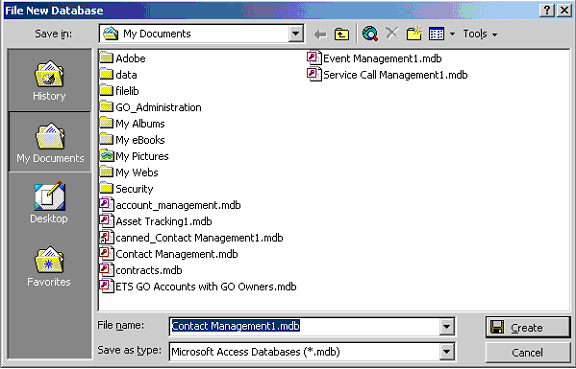Click Search the Web icon

pyautogui.click(x=370, y=34)
